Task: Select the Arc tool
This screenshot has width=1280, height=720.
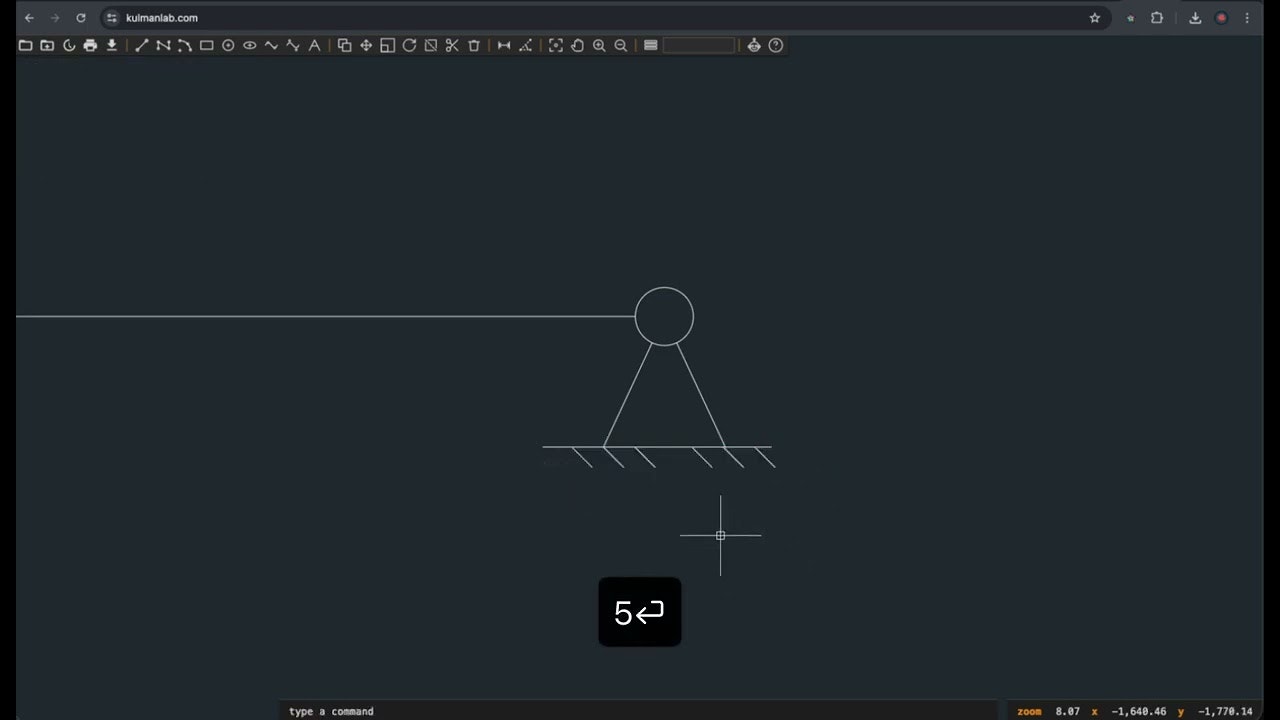Action: click(185, 45)
